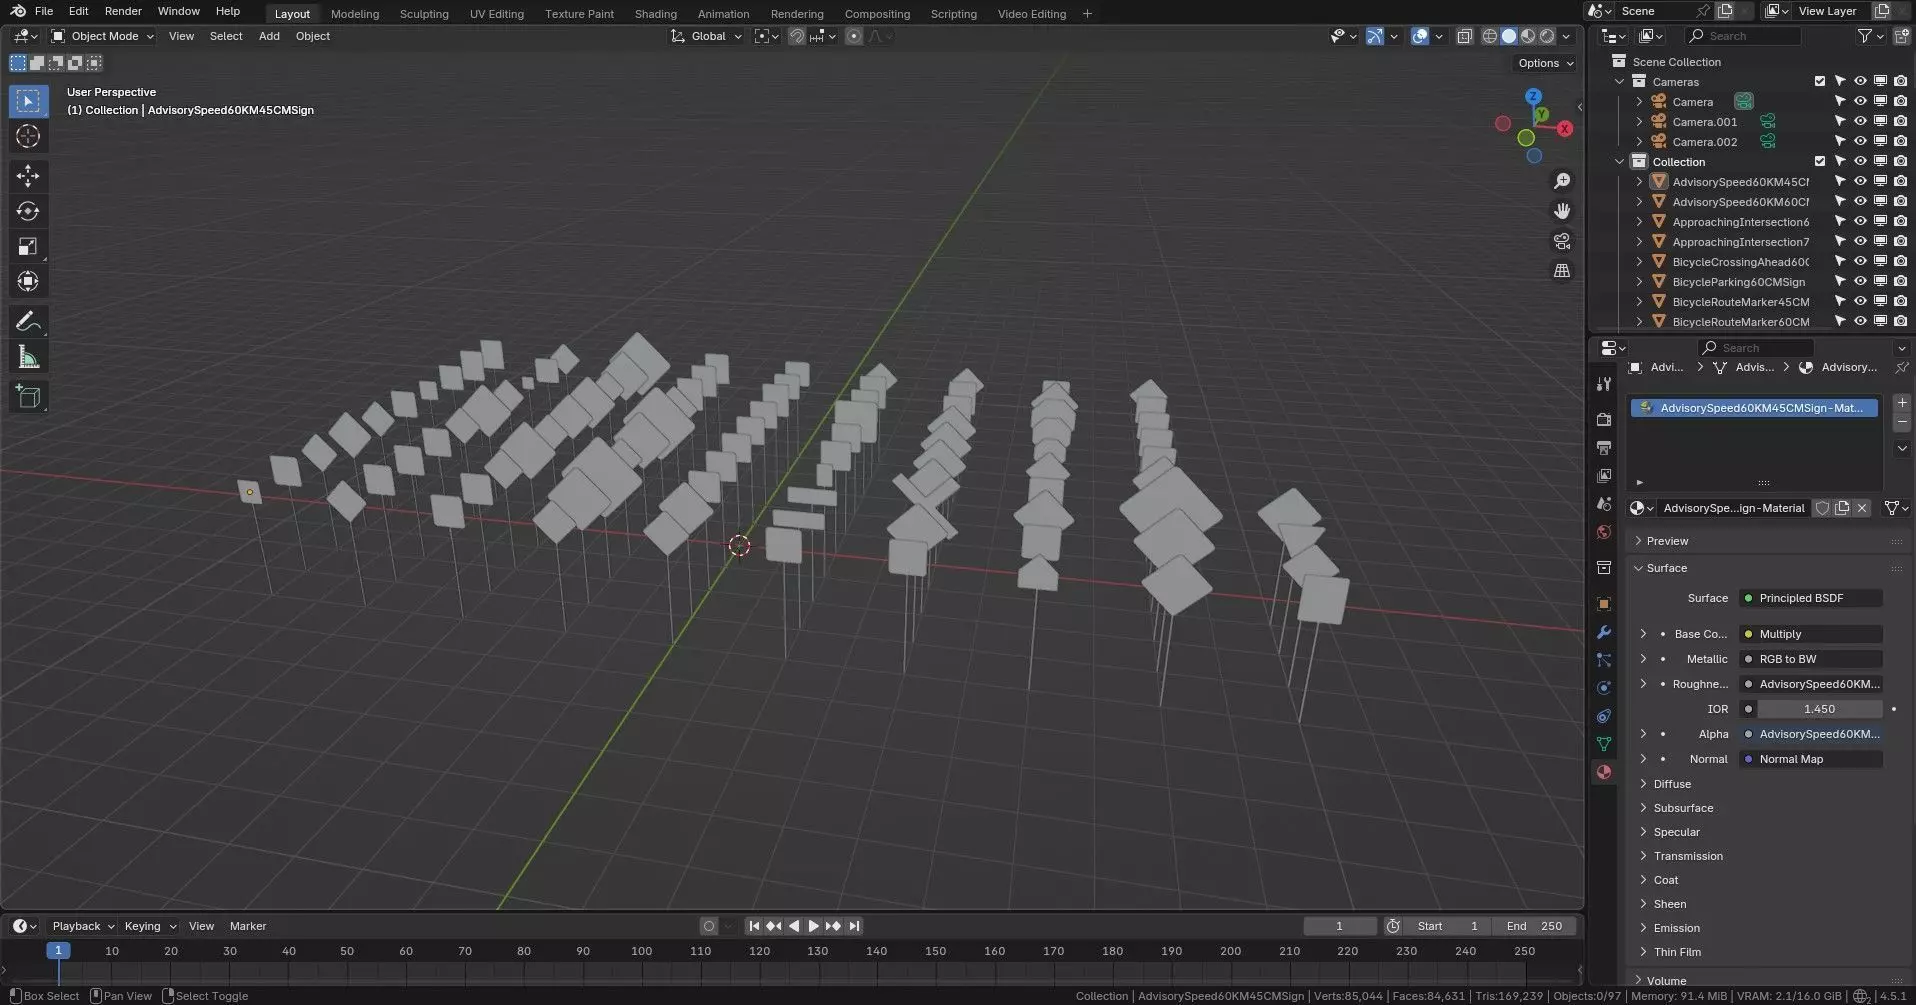Select the Scale tool
The height and width of the screenshot is (1005, 1916).
click(28, 246)
